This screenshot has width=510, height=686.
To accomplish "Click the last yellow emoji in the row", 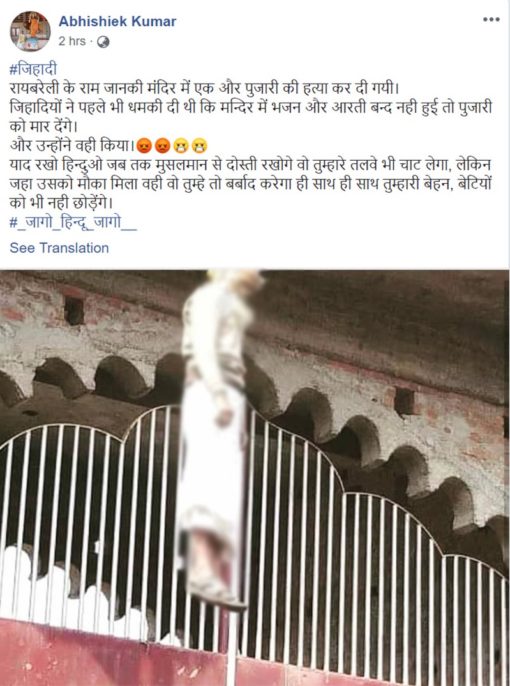I will coord(199,145).
